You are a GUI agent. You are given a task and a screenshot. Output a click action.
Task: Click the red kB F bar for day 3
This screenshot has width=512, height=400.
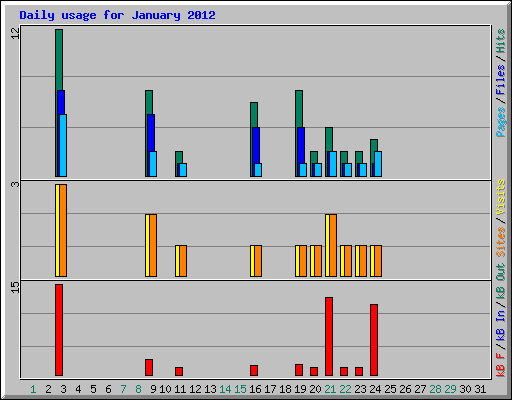[59, 330]
